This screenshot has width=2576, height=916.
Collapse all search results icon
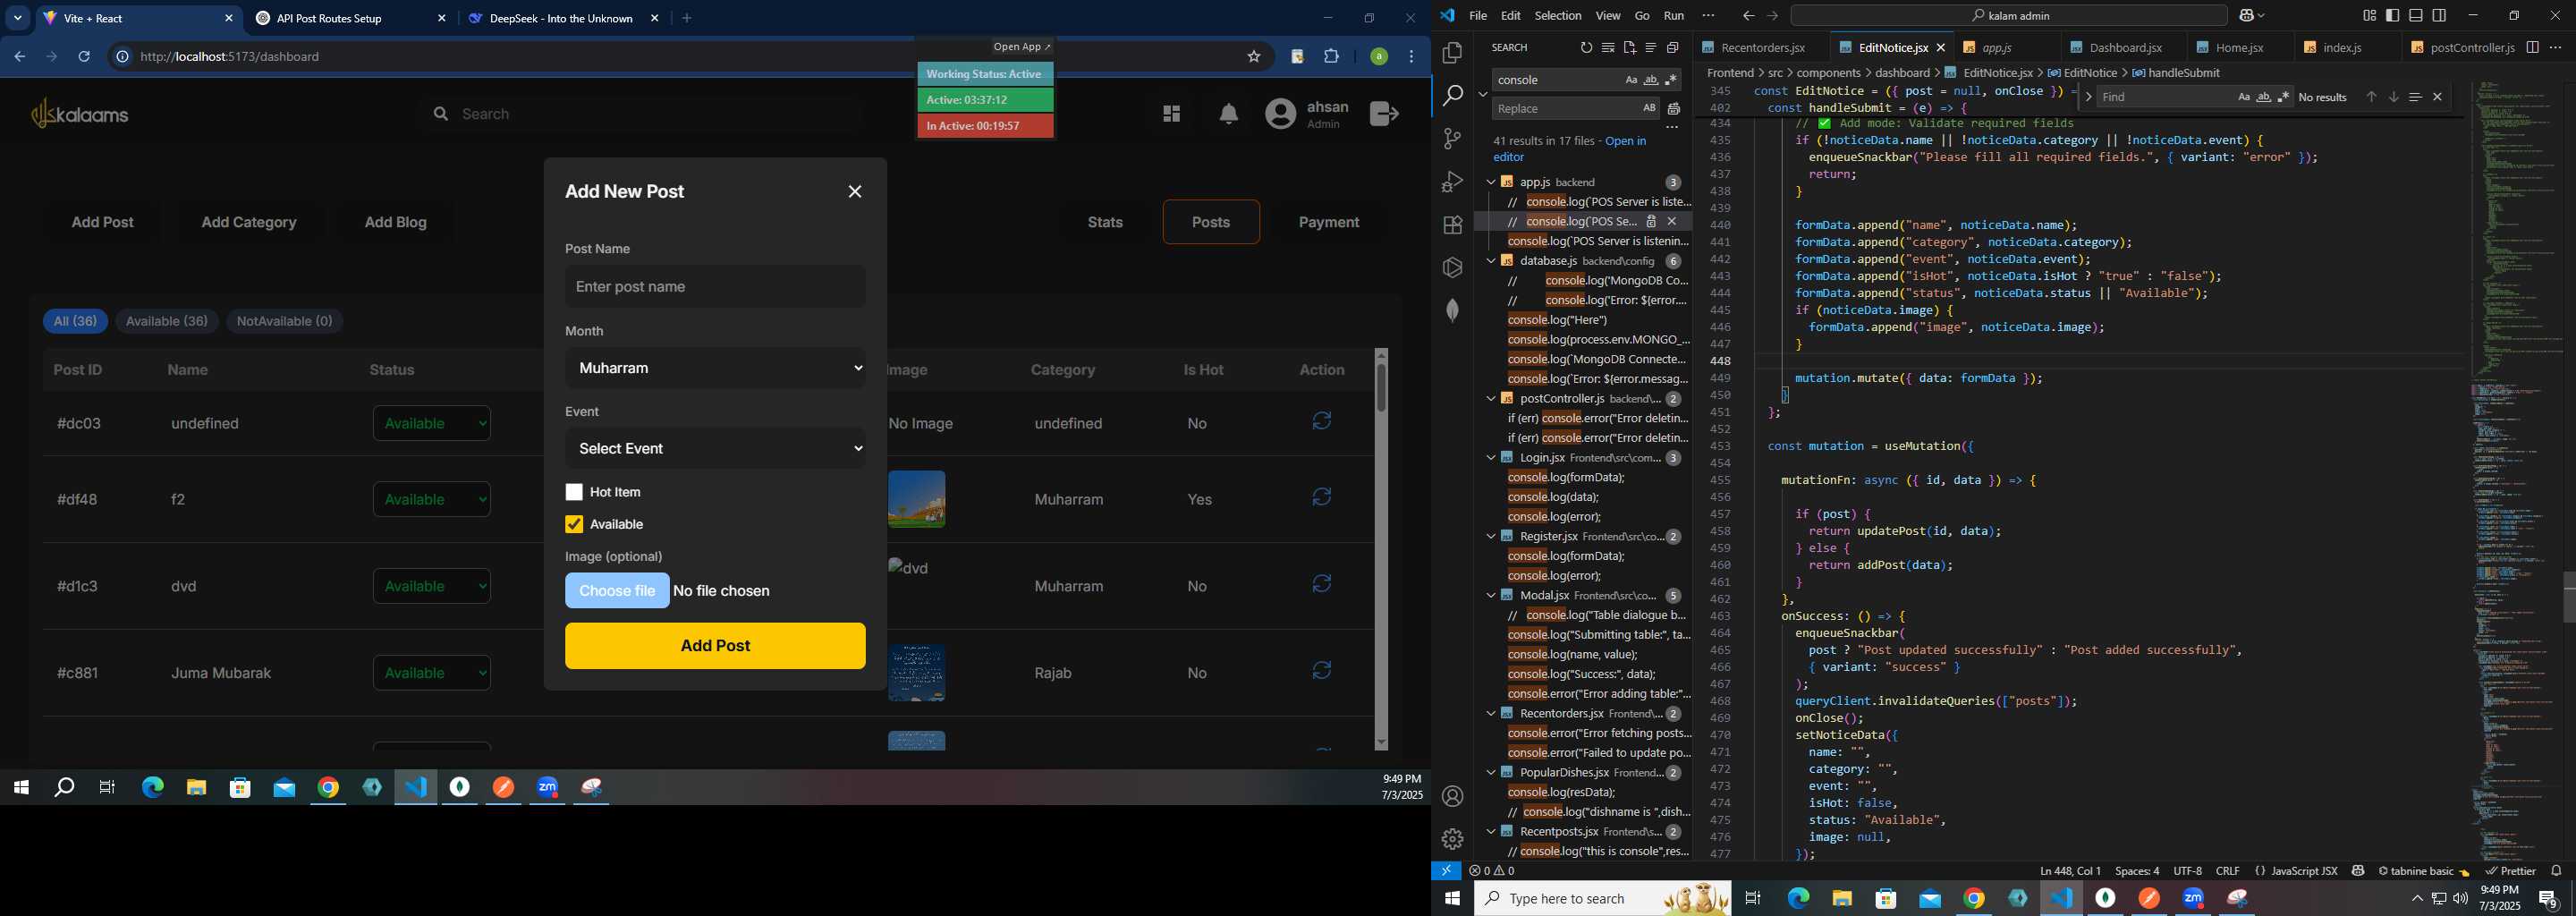tap(1672, 48)
